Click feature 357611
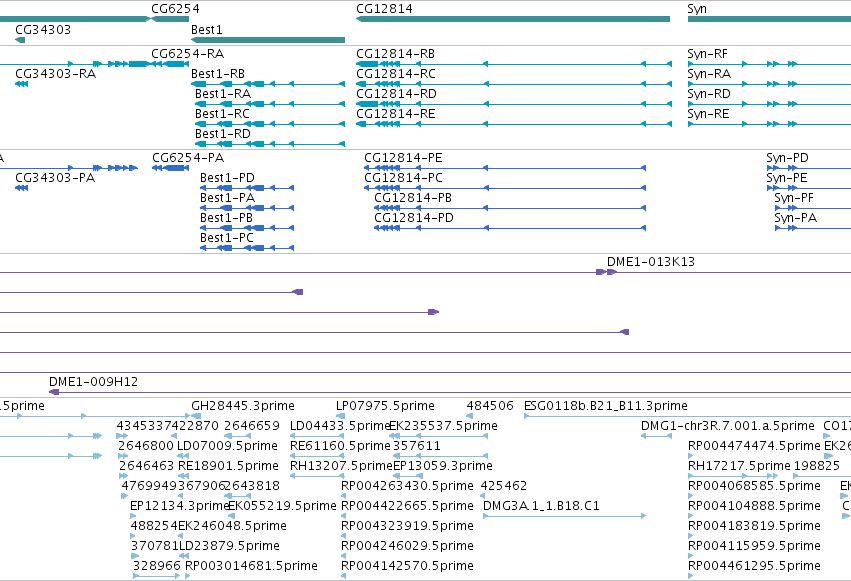851x581 pixels. [x=416, y=446]
